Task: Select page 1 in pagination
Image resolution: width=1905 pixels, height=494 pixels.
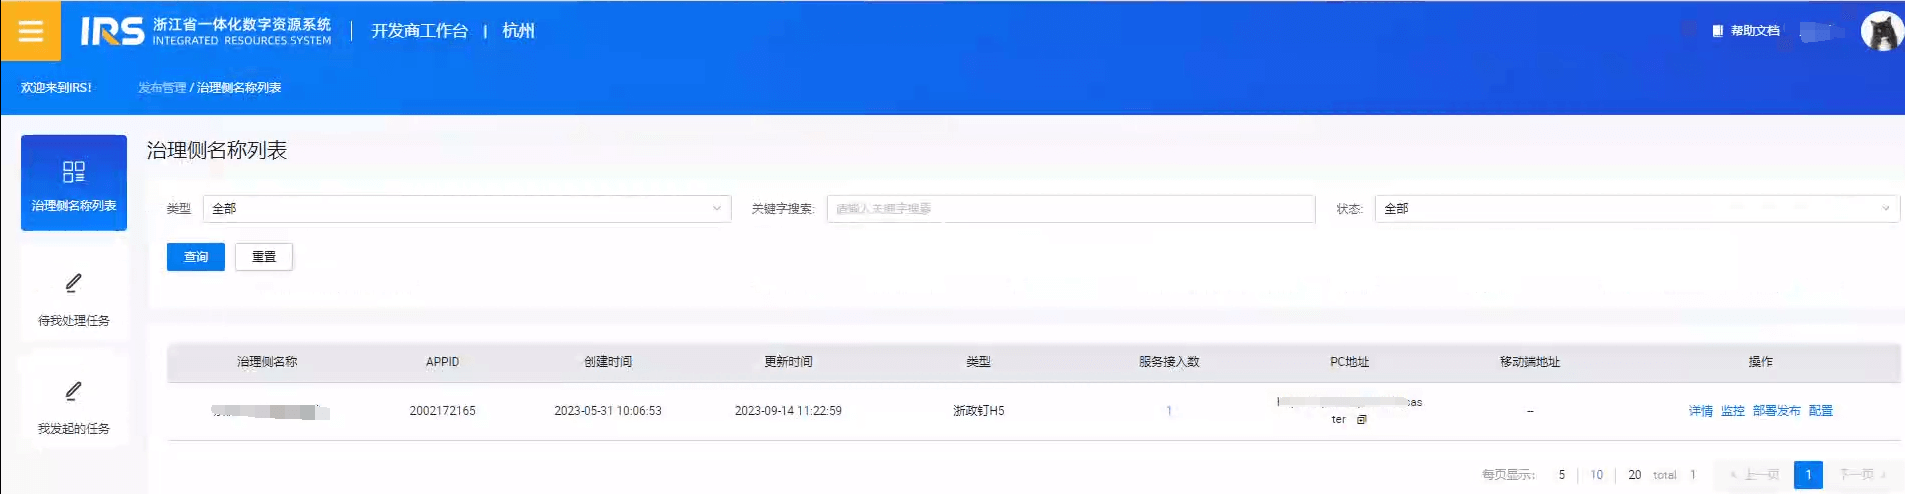Action: 1808,475
